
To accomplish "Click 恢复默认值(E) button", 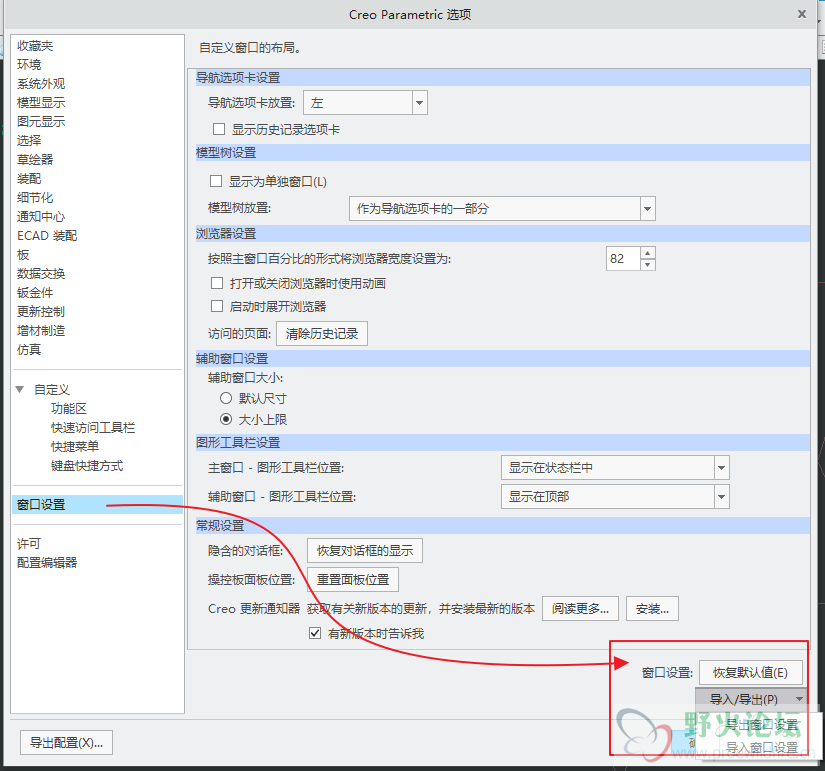I will pyautogui.click(x=751, y=673).
